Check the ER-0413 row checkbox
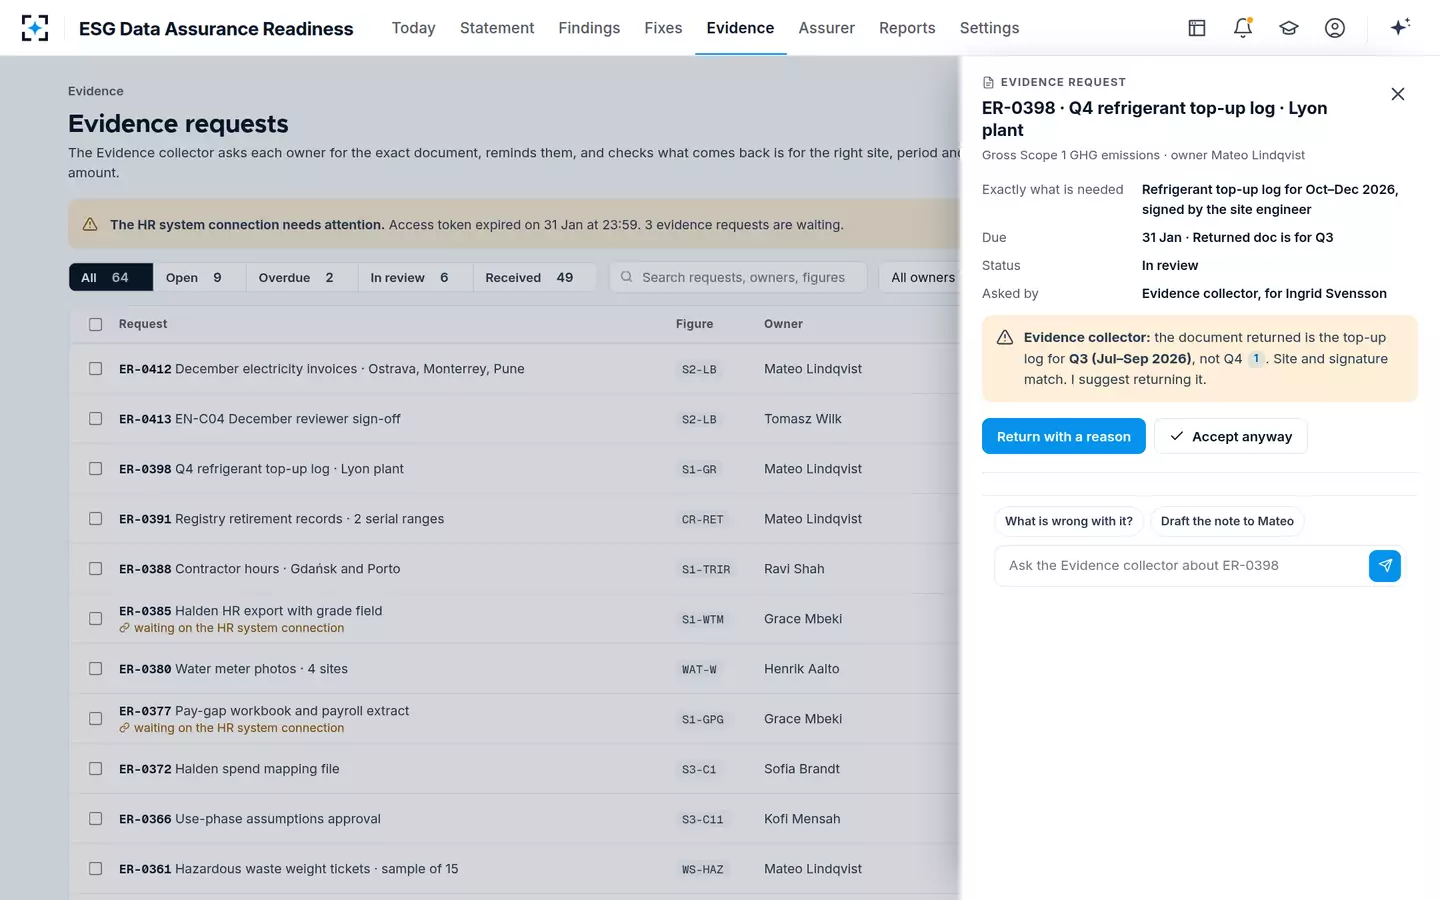 96,419
